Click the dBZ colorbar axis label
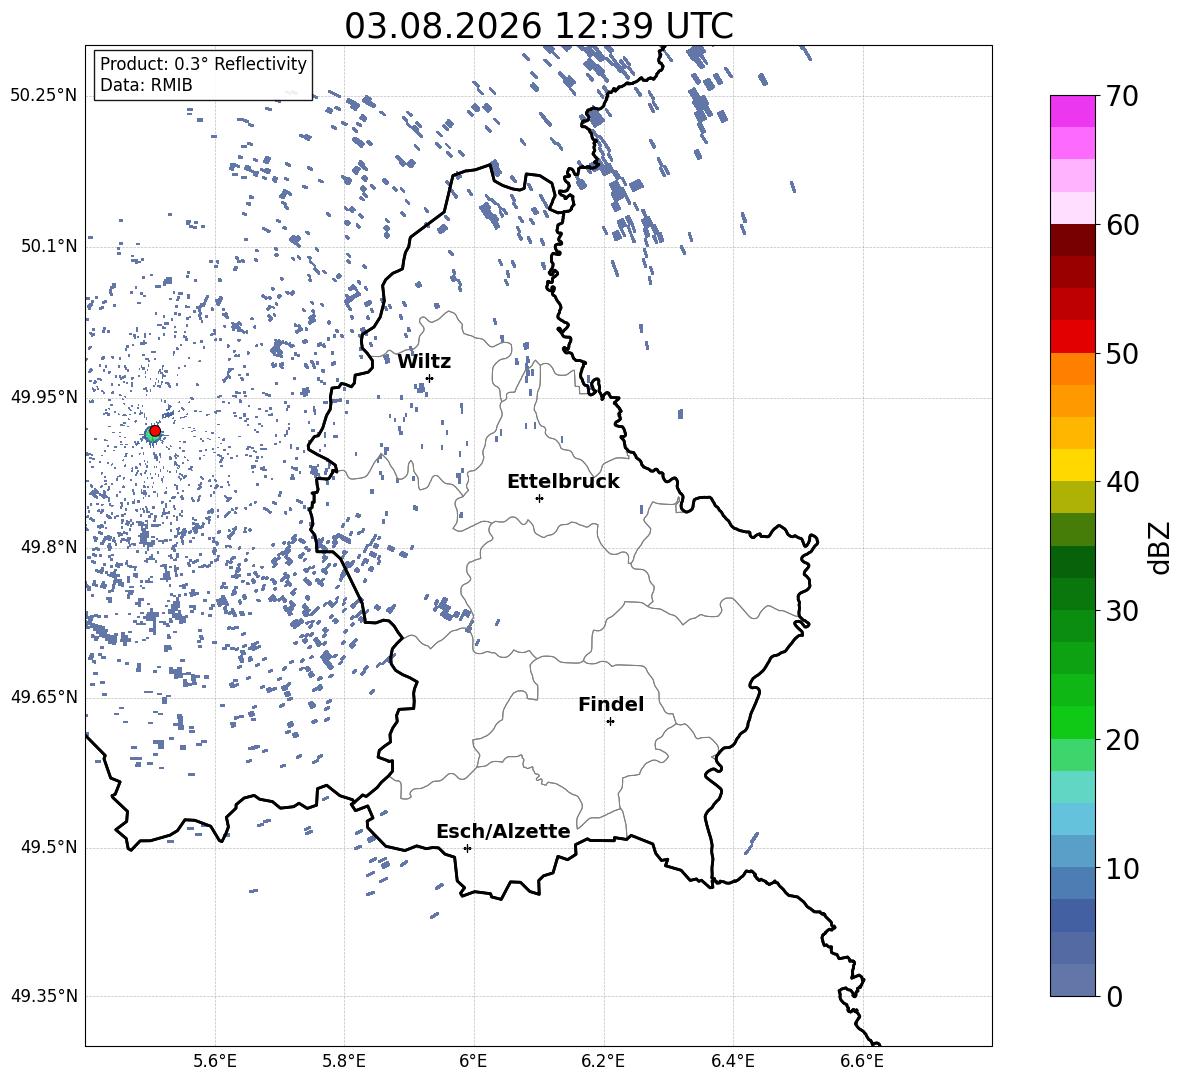1184x1081 pixels. [1161, 547]
